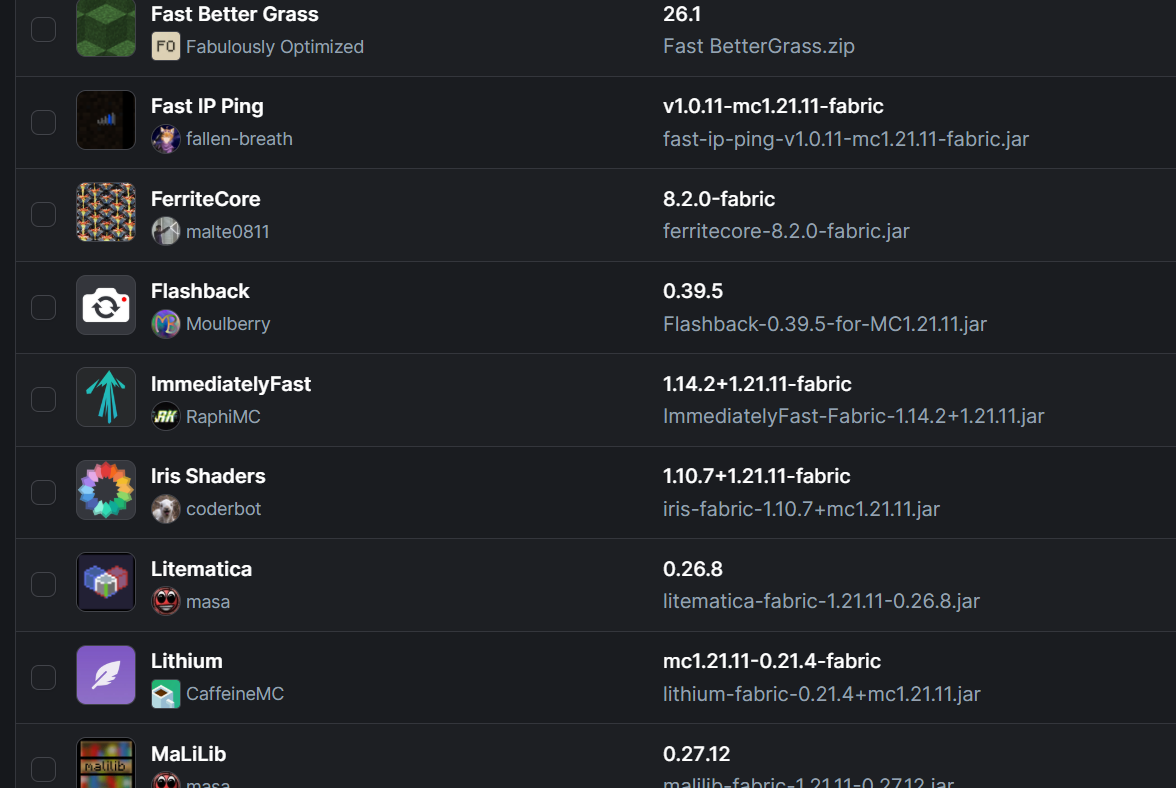The image size is (1176, 788).
Task: Check the Lithium mod checkbox
Action: click(x=44, y=678)
